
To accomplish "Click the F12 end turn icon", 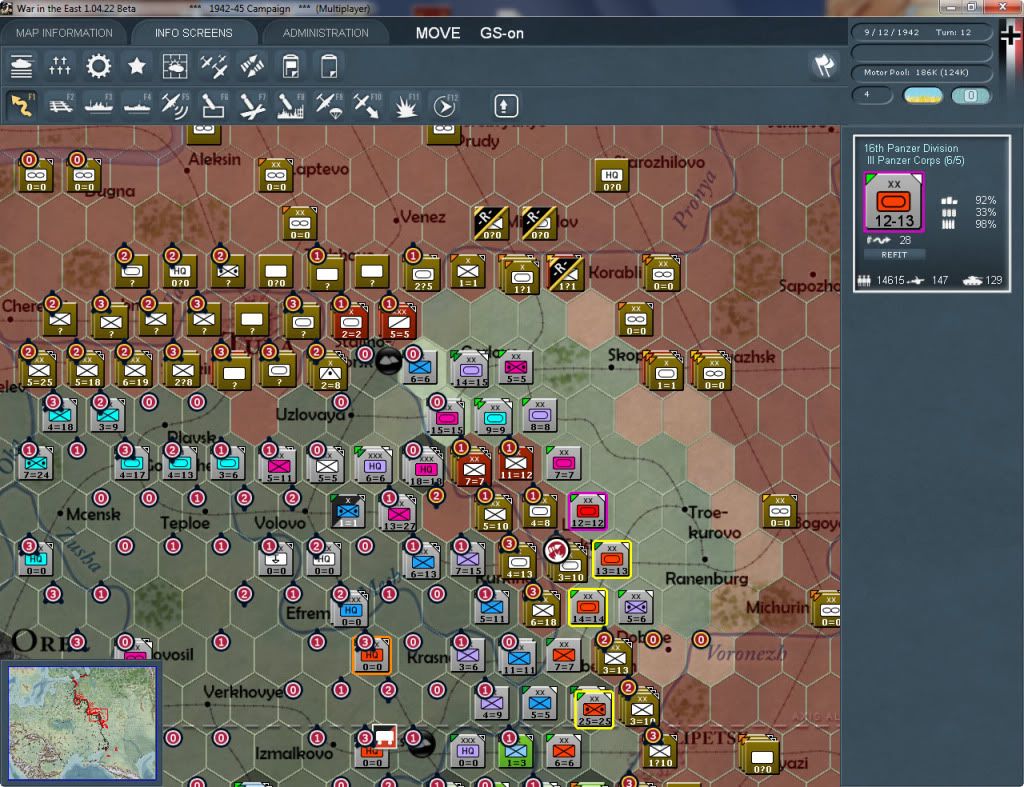I will click(445, 106).
